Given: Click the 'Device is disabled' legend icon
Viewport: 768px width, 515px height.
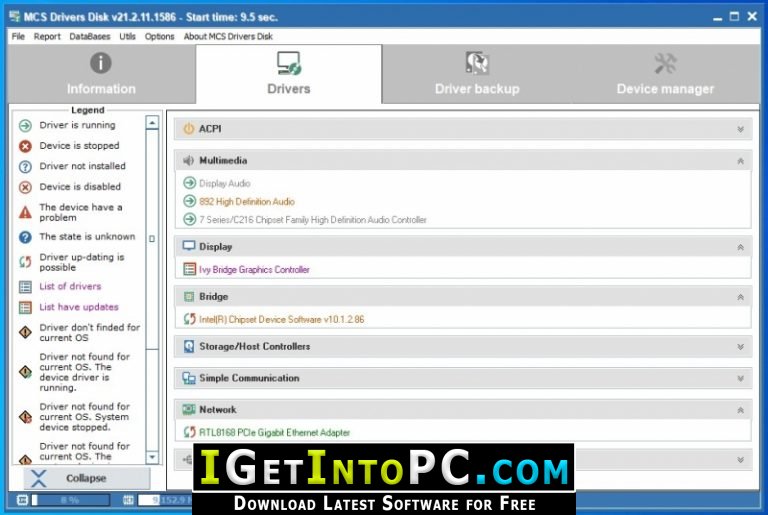Looking at the screenshot, I should [x=25, y=187].
